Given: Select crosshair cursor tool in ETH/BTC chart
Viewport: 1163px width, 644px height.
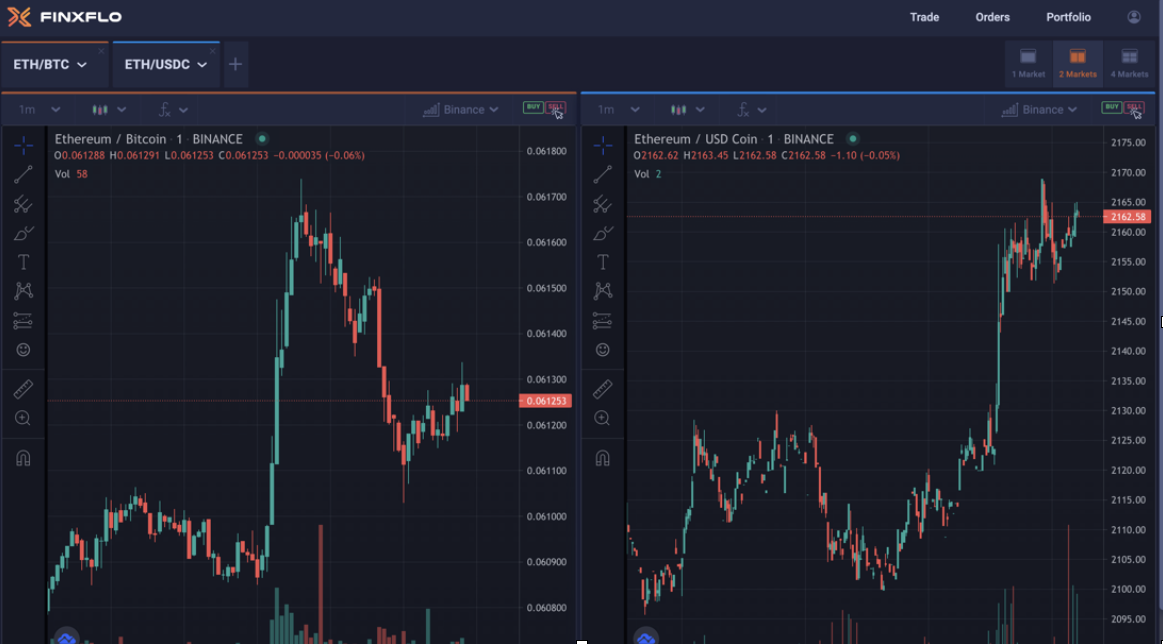Looking at the screenshot, I should [x=23, y=145].
